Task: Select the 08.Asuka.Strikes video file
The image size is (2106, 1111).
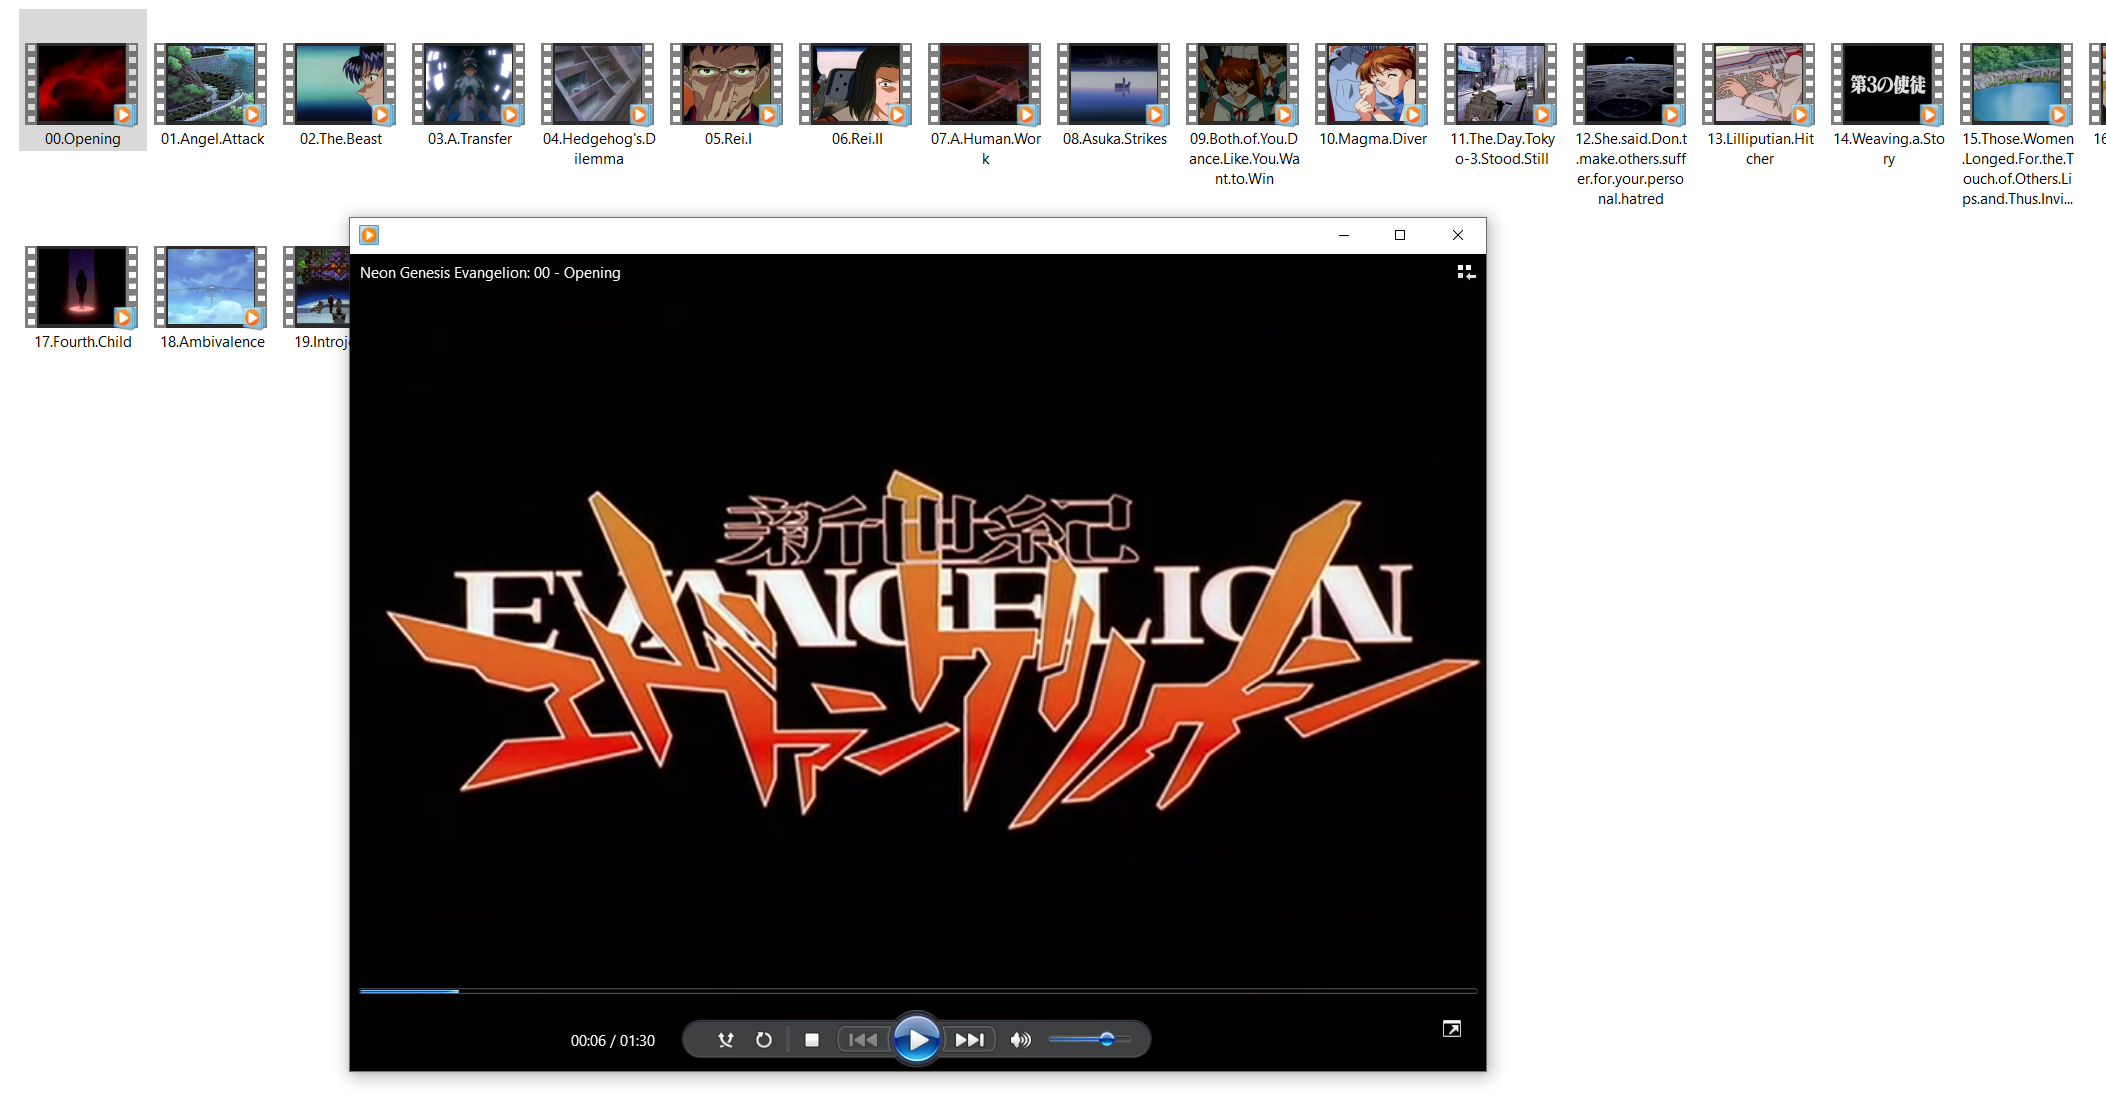Action: point(1114,86)
